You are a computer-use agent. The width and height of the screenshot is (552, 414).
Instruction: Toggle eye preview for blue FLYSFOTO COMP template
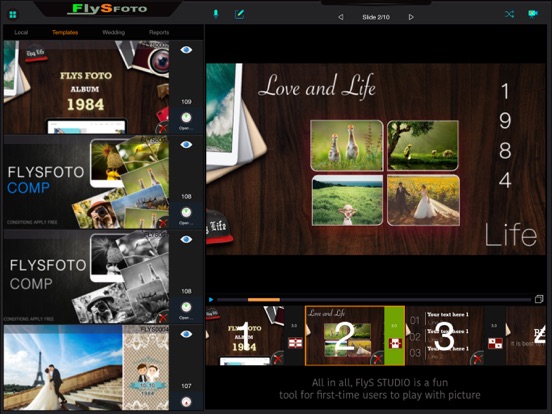186,145
